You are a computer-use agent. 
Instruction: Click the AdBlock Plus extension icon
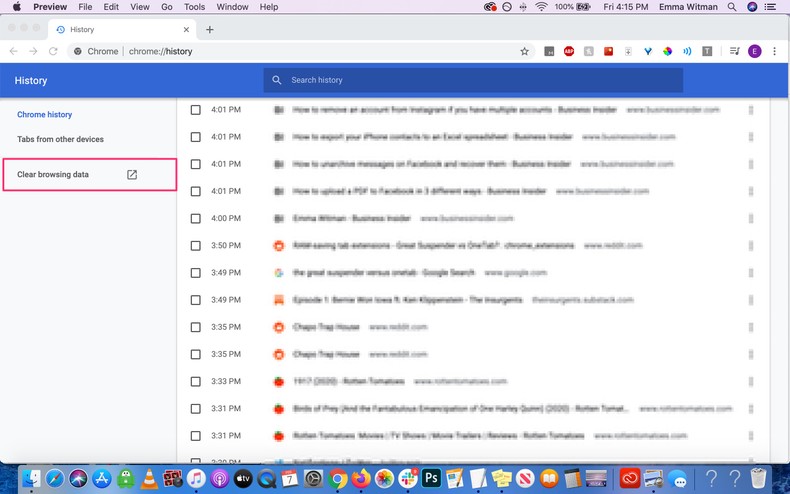(x=569, y=51)
